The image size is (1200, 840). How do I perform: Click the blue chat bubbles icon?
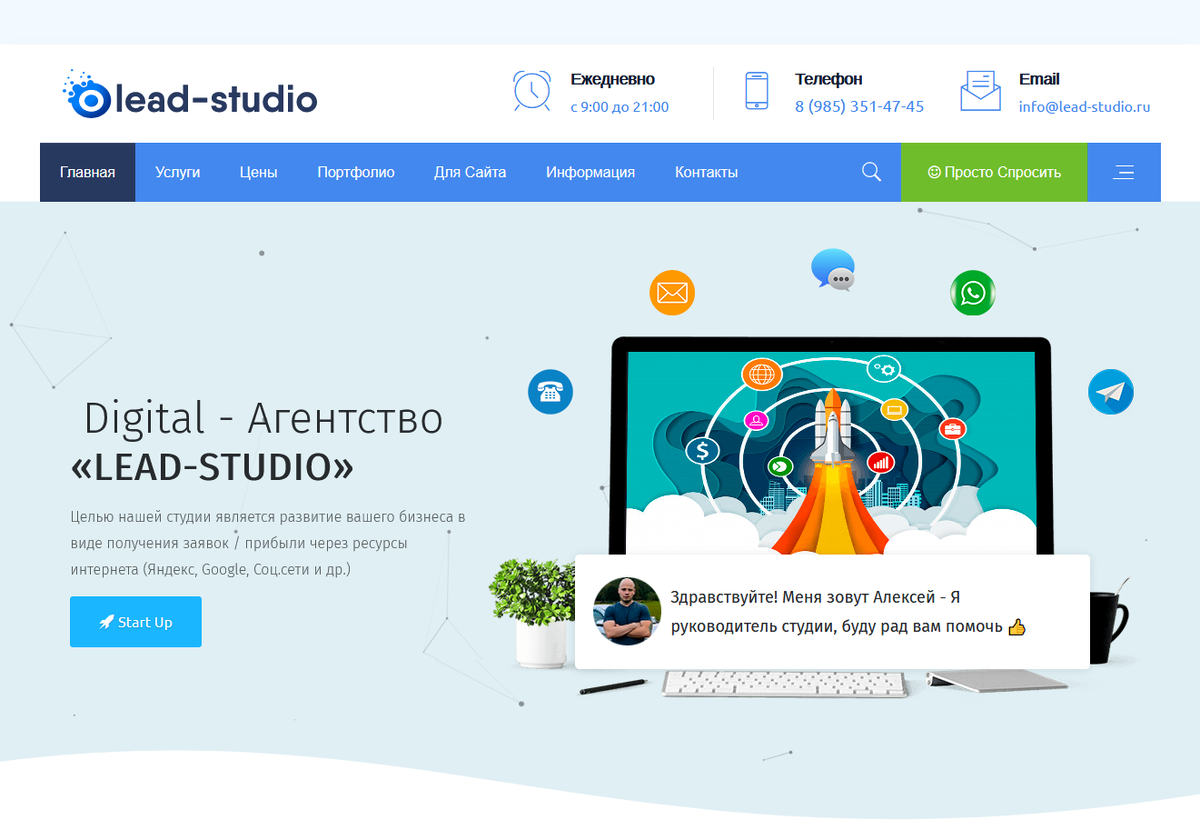click(833, 269)
